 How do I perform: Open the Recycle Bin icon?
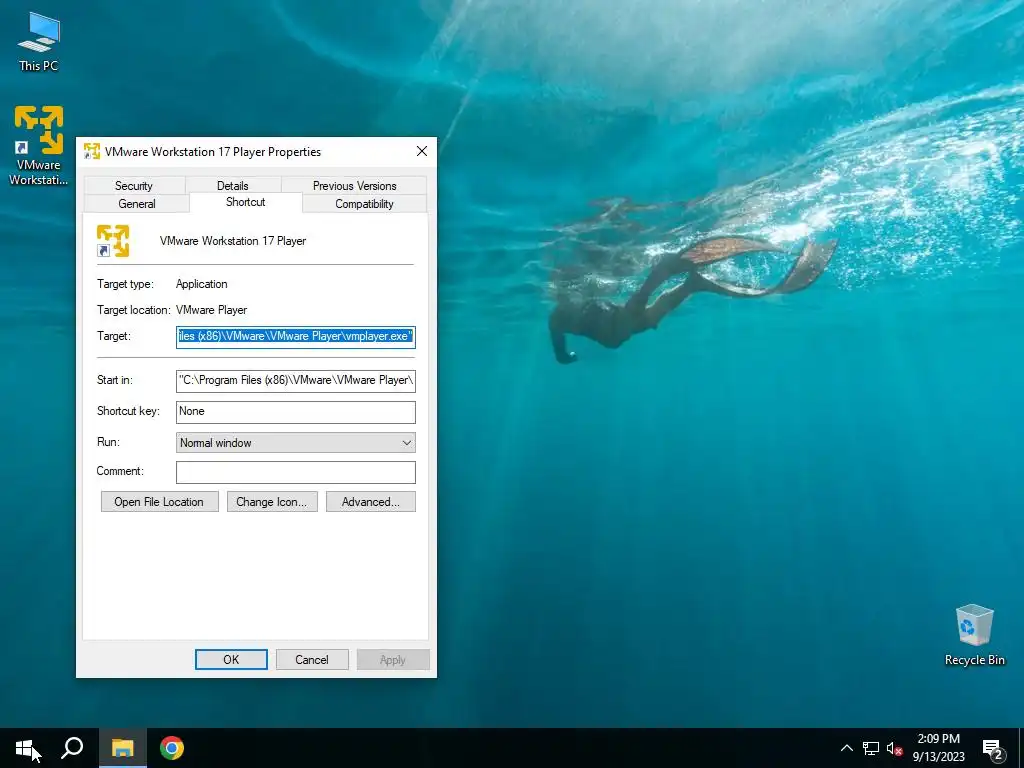pyautogui.click(x=974, y=635)
